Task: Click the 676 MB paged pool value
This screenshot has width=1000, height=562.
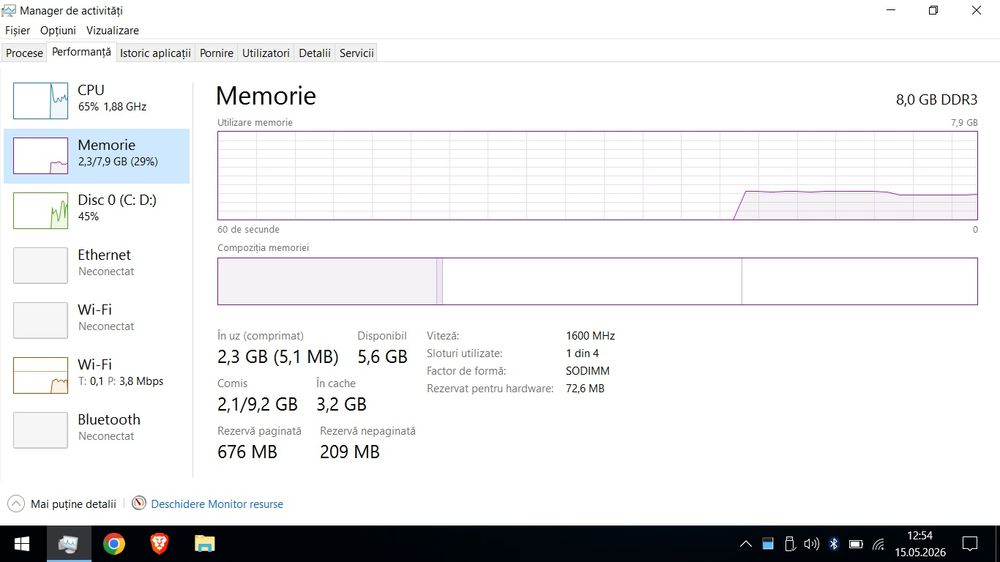Action: click(x=247, y=452)
